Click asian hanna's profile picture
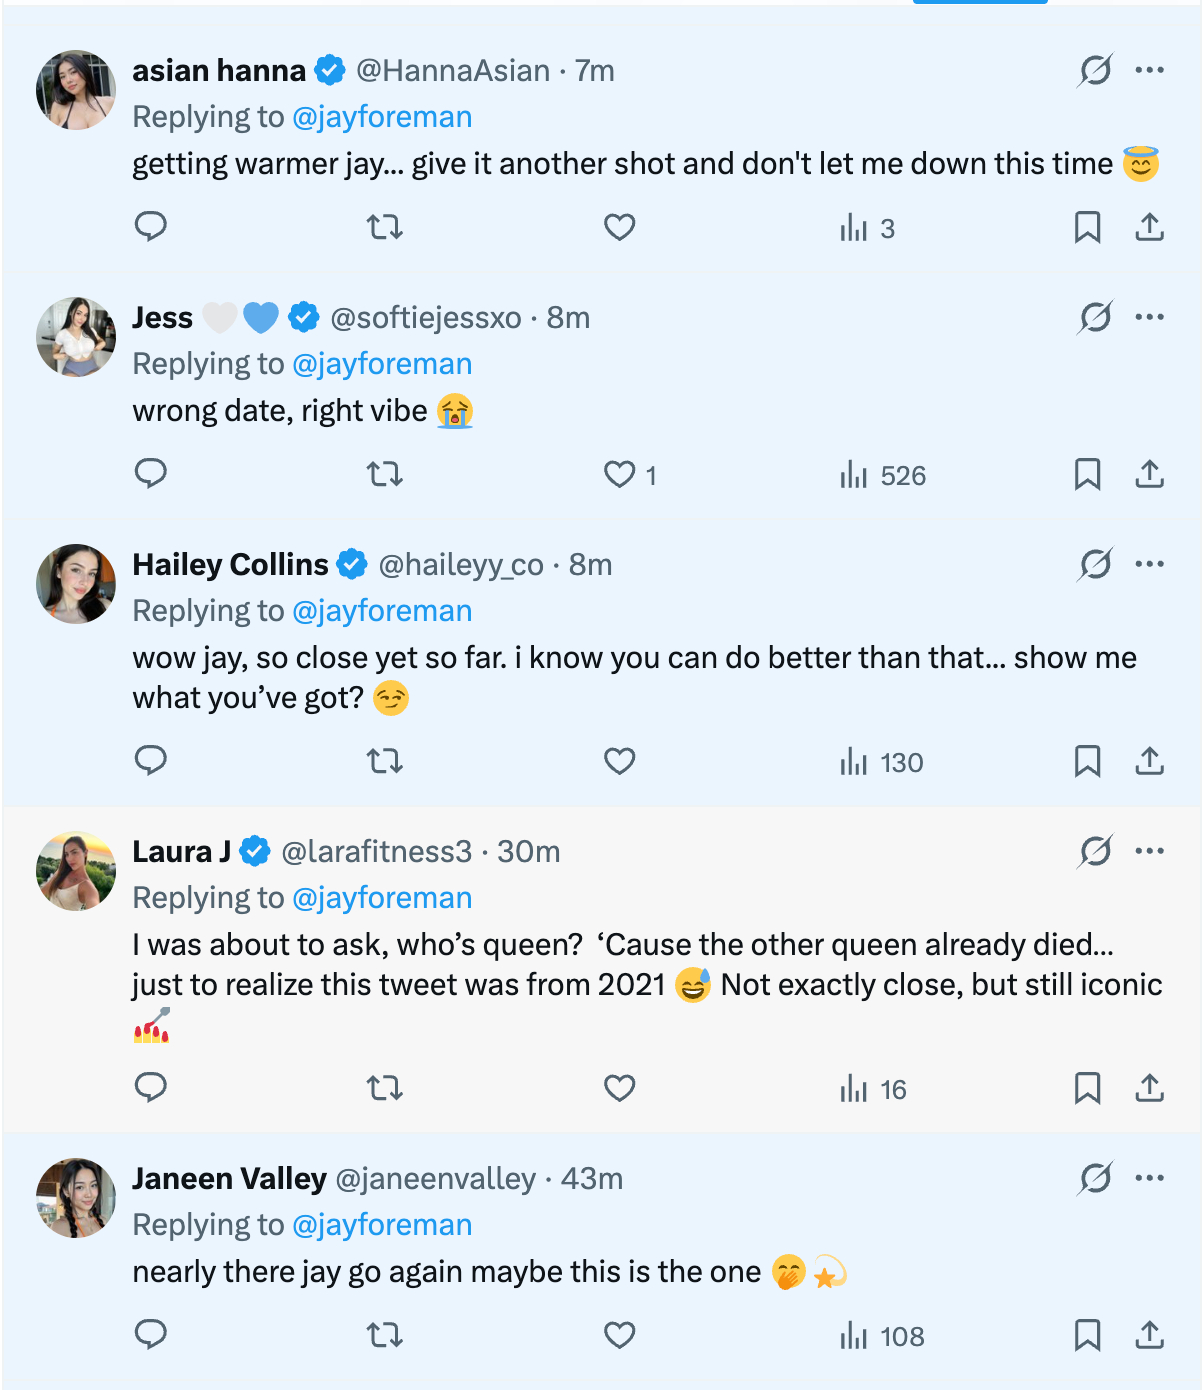The image size is (1202, 1390). pyautogui.click(x=76, y=90)
